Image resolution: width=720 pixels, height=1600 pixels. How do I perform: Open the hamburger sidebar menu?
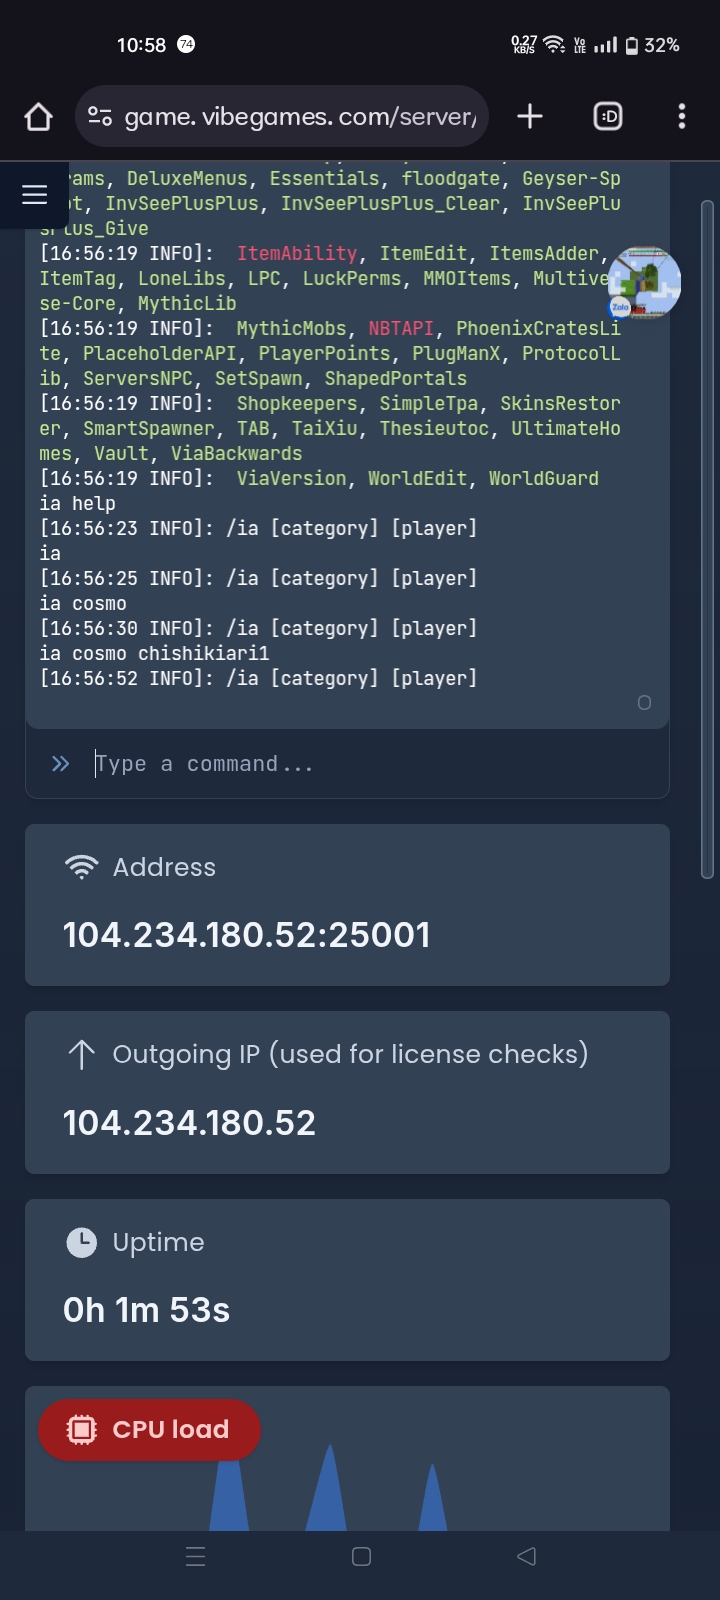click(x=35, y=194)
